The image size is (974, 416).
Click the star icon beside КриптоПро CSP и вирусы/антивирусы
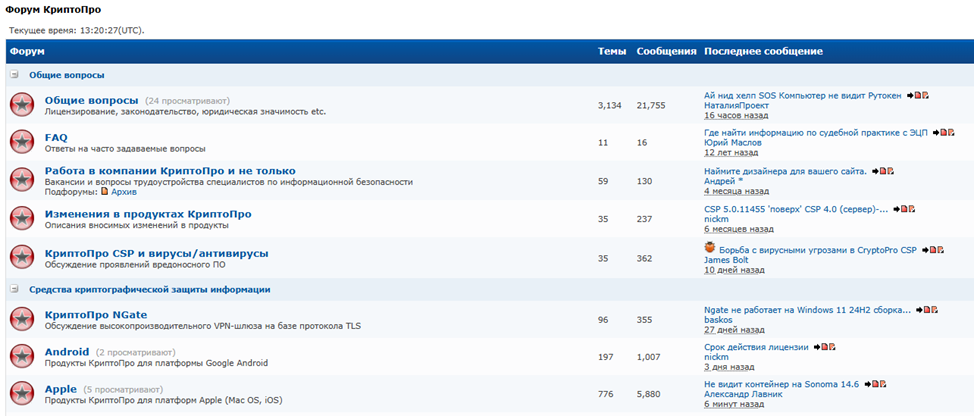22,257
